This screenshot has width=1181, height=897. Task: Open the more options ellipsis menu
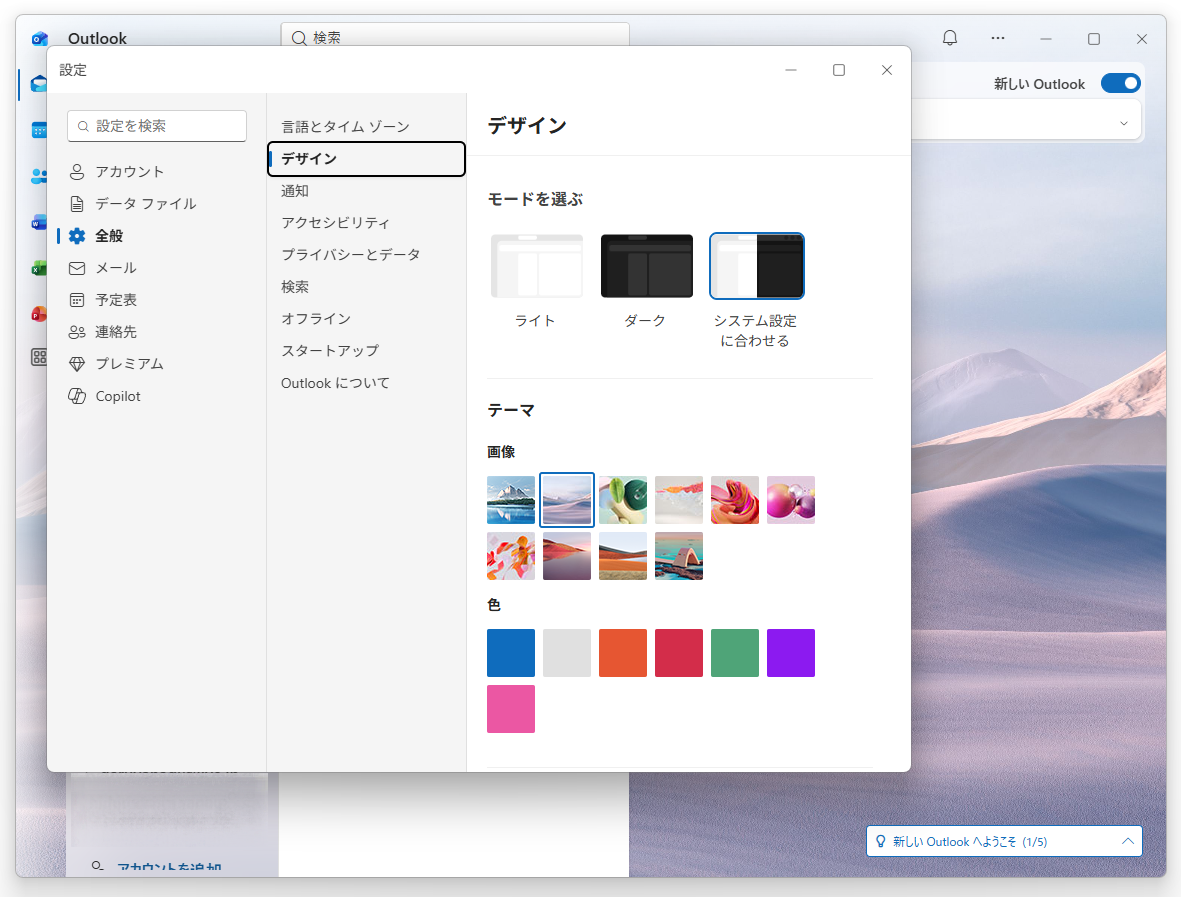(x=998, y=38)
